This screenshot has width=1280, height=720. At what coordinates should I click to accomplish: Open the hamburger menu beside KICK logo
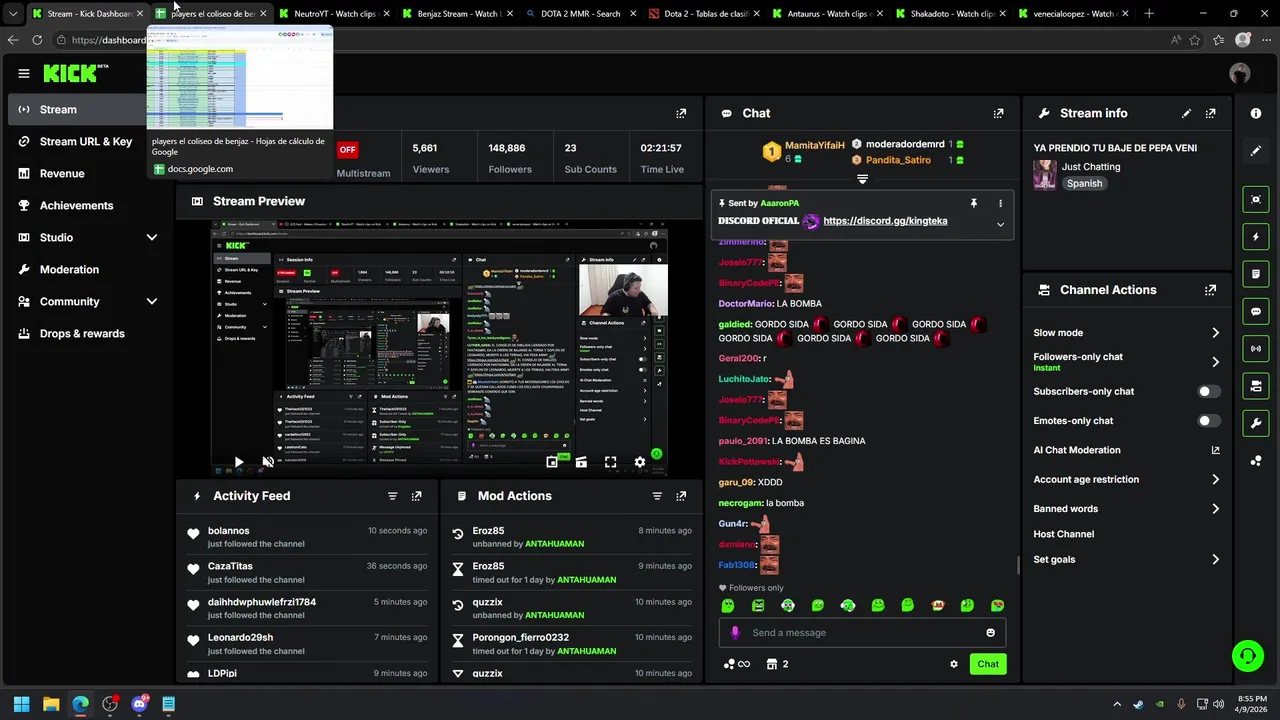(24, 73)
